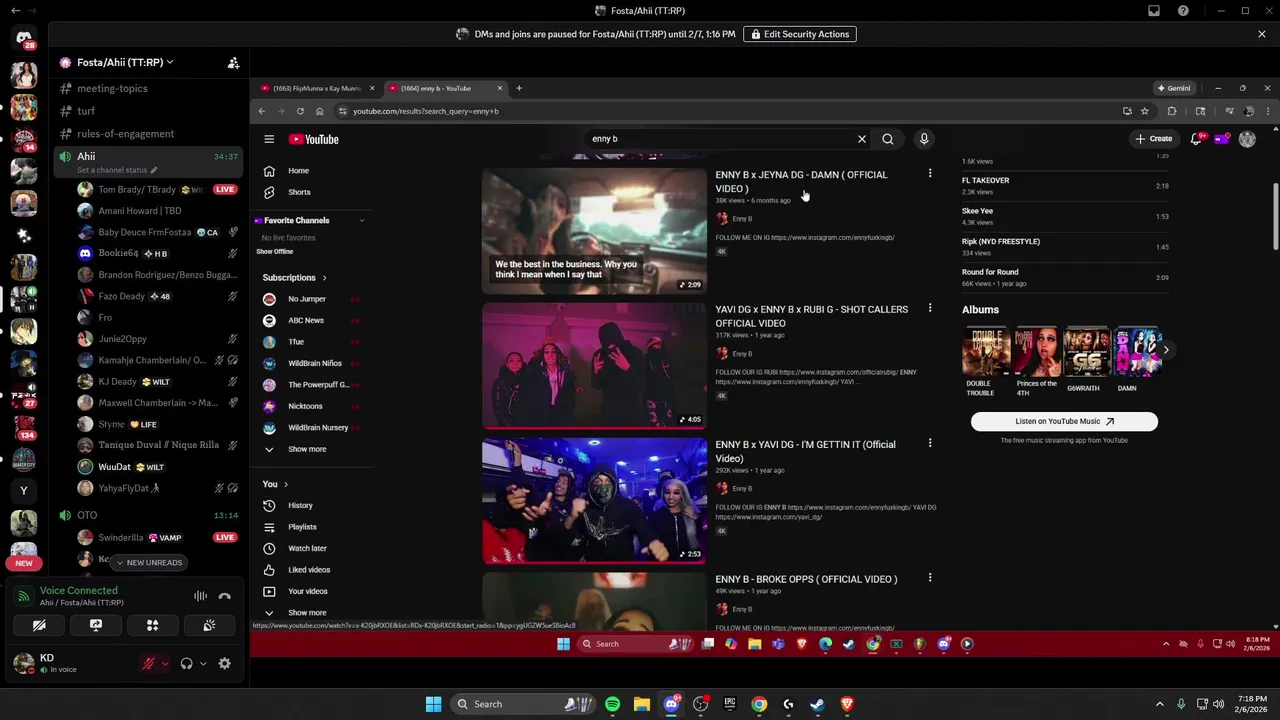This screenshot has height=720, width=1280.
Task: Select voice member Junie2Oppy
Action: (x=122, y=339)
